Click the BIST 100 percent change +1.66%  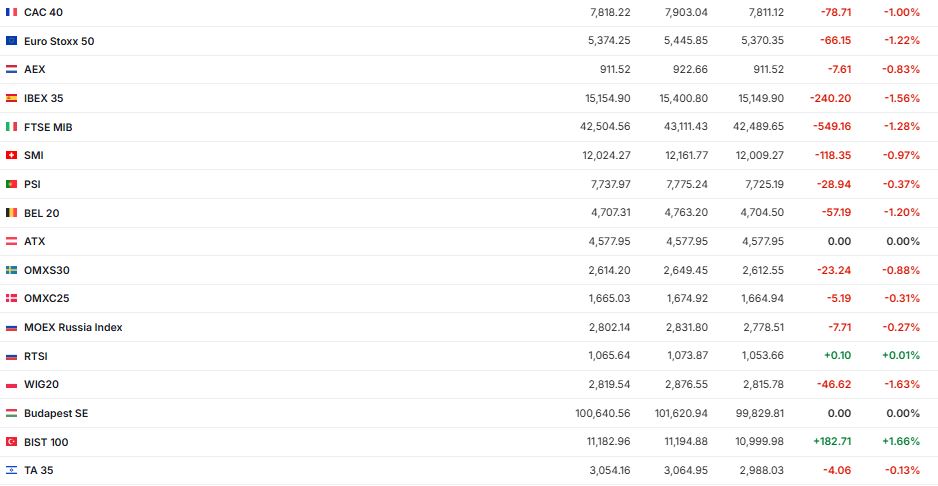899,442
